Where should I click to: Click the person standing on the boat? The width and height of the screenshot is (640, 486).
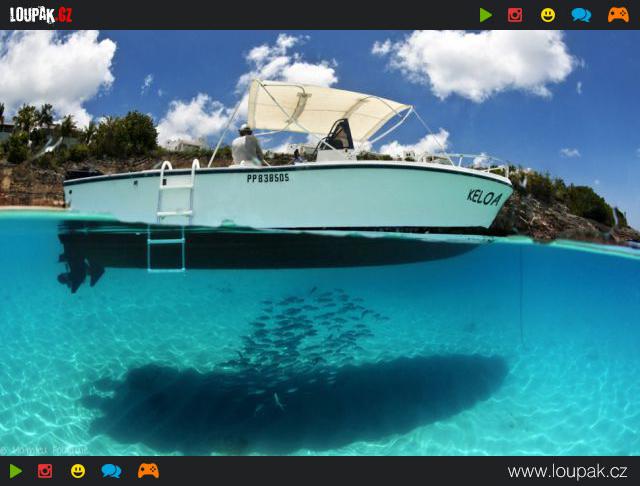(246, 147)
